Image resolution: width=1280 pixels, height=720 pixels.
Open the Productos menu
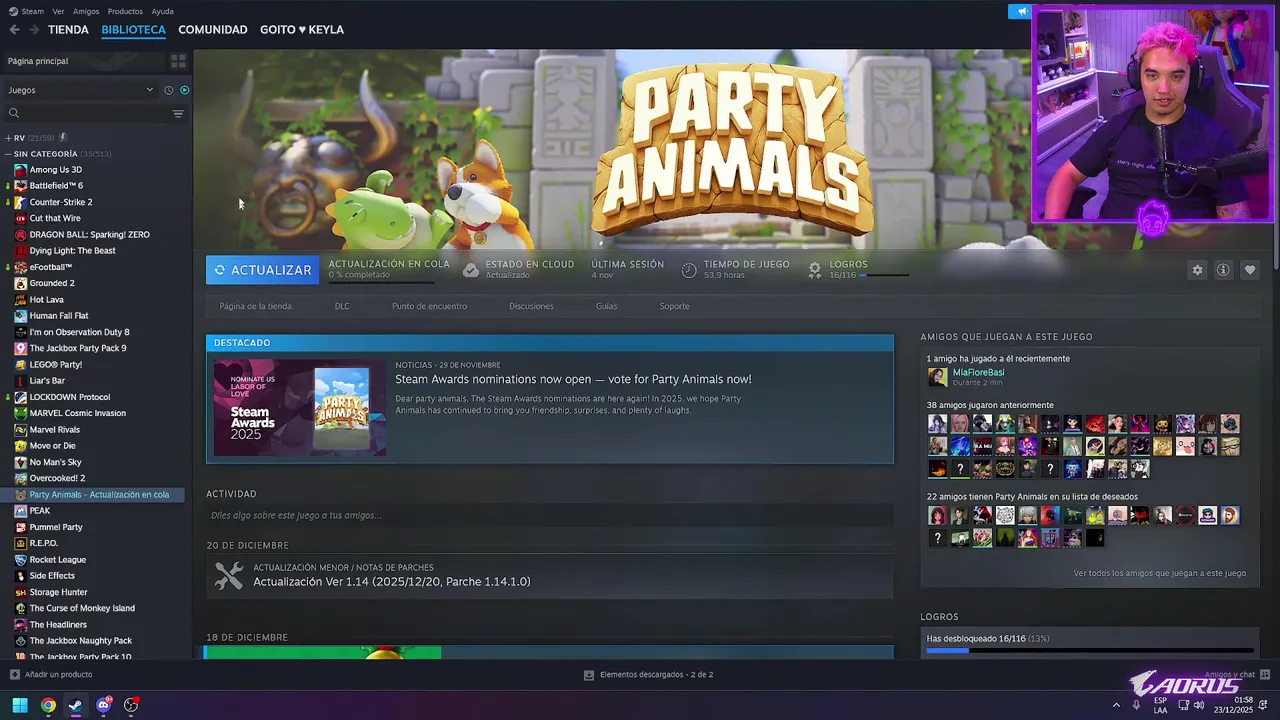click(x=125, y=11)
